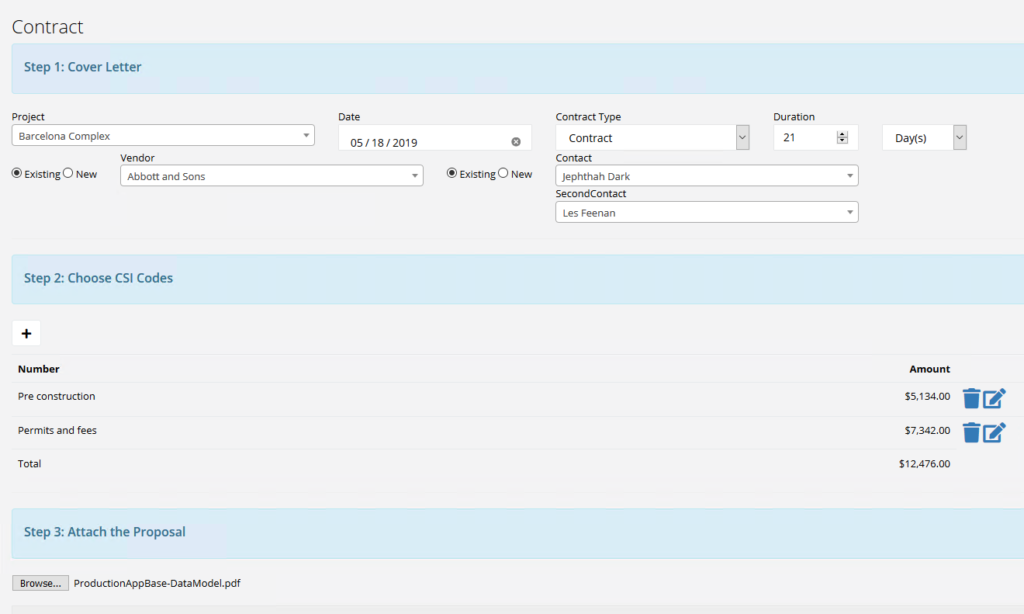
Task: Open the SecondContact dropdown showing Les Feenan
Action: click(x=707, y=212)
